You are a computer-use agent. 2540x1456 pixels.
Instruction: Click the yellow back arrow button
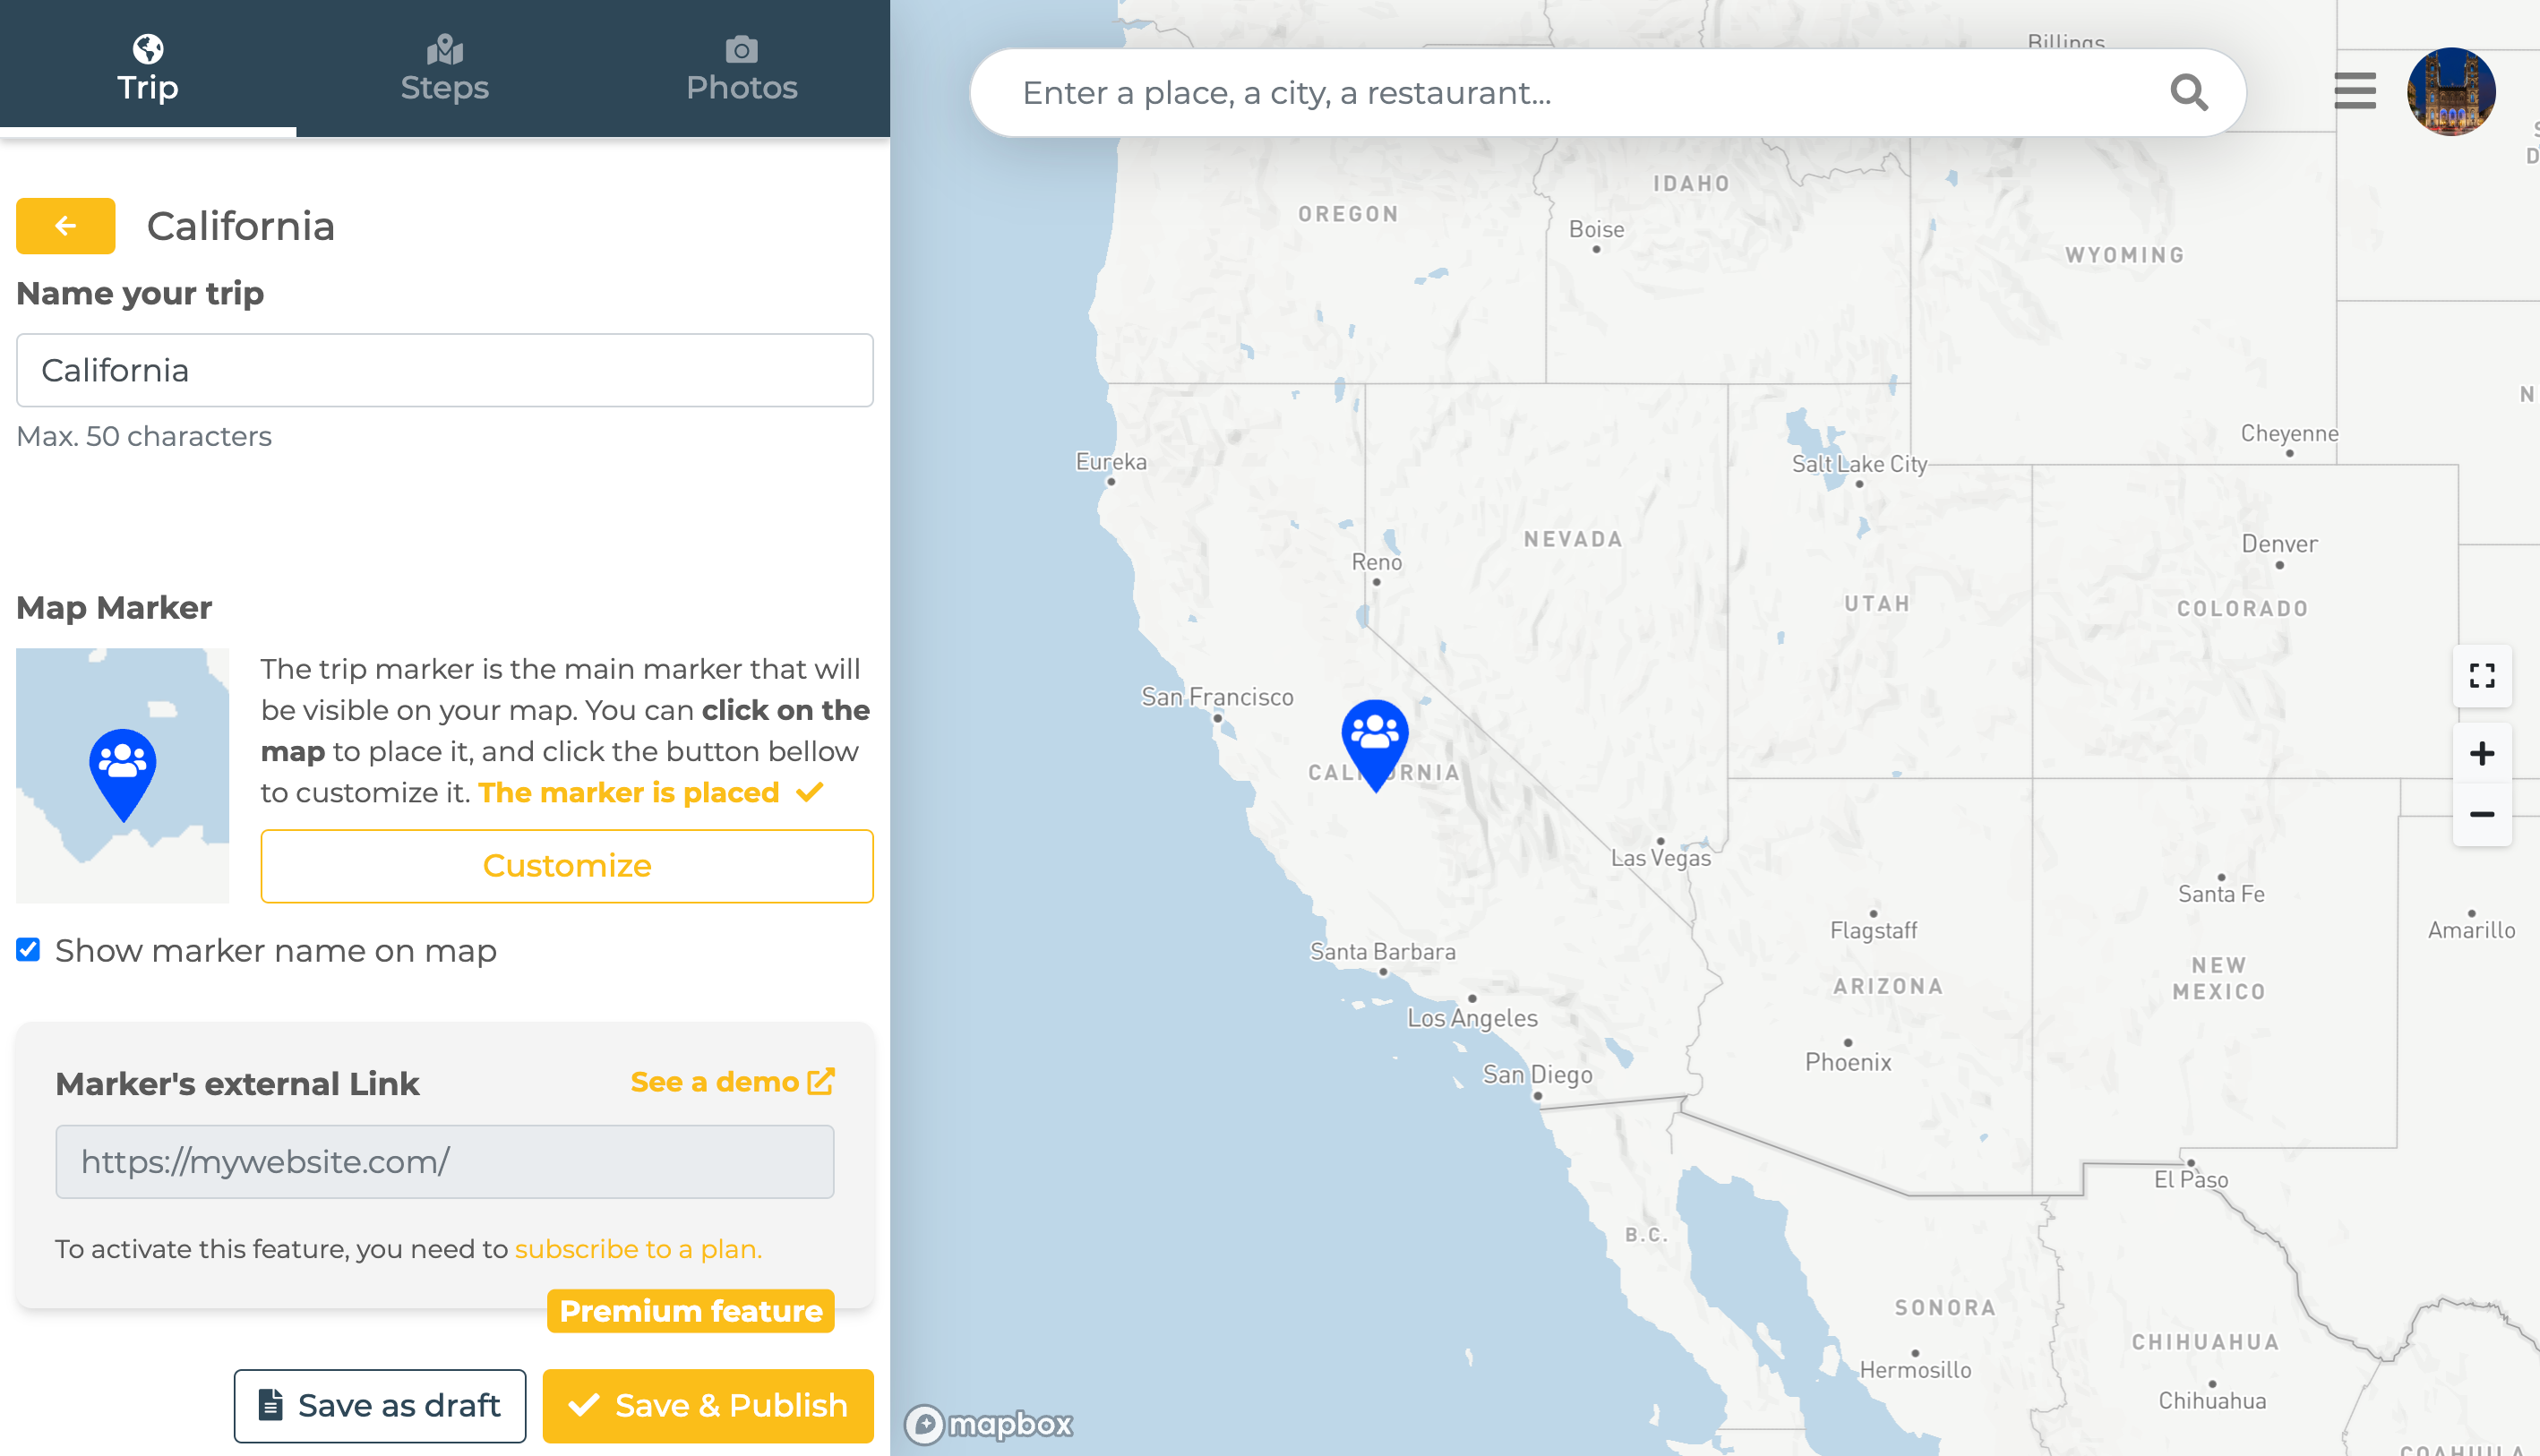66,226
